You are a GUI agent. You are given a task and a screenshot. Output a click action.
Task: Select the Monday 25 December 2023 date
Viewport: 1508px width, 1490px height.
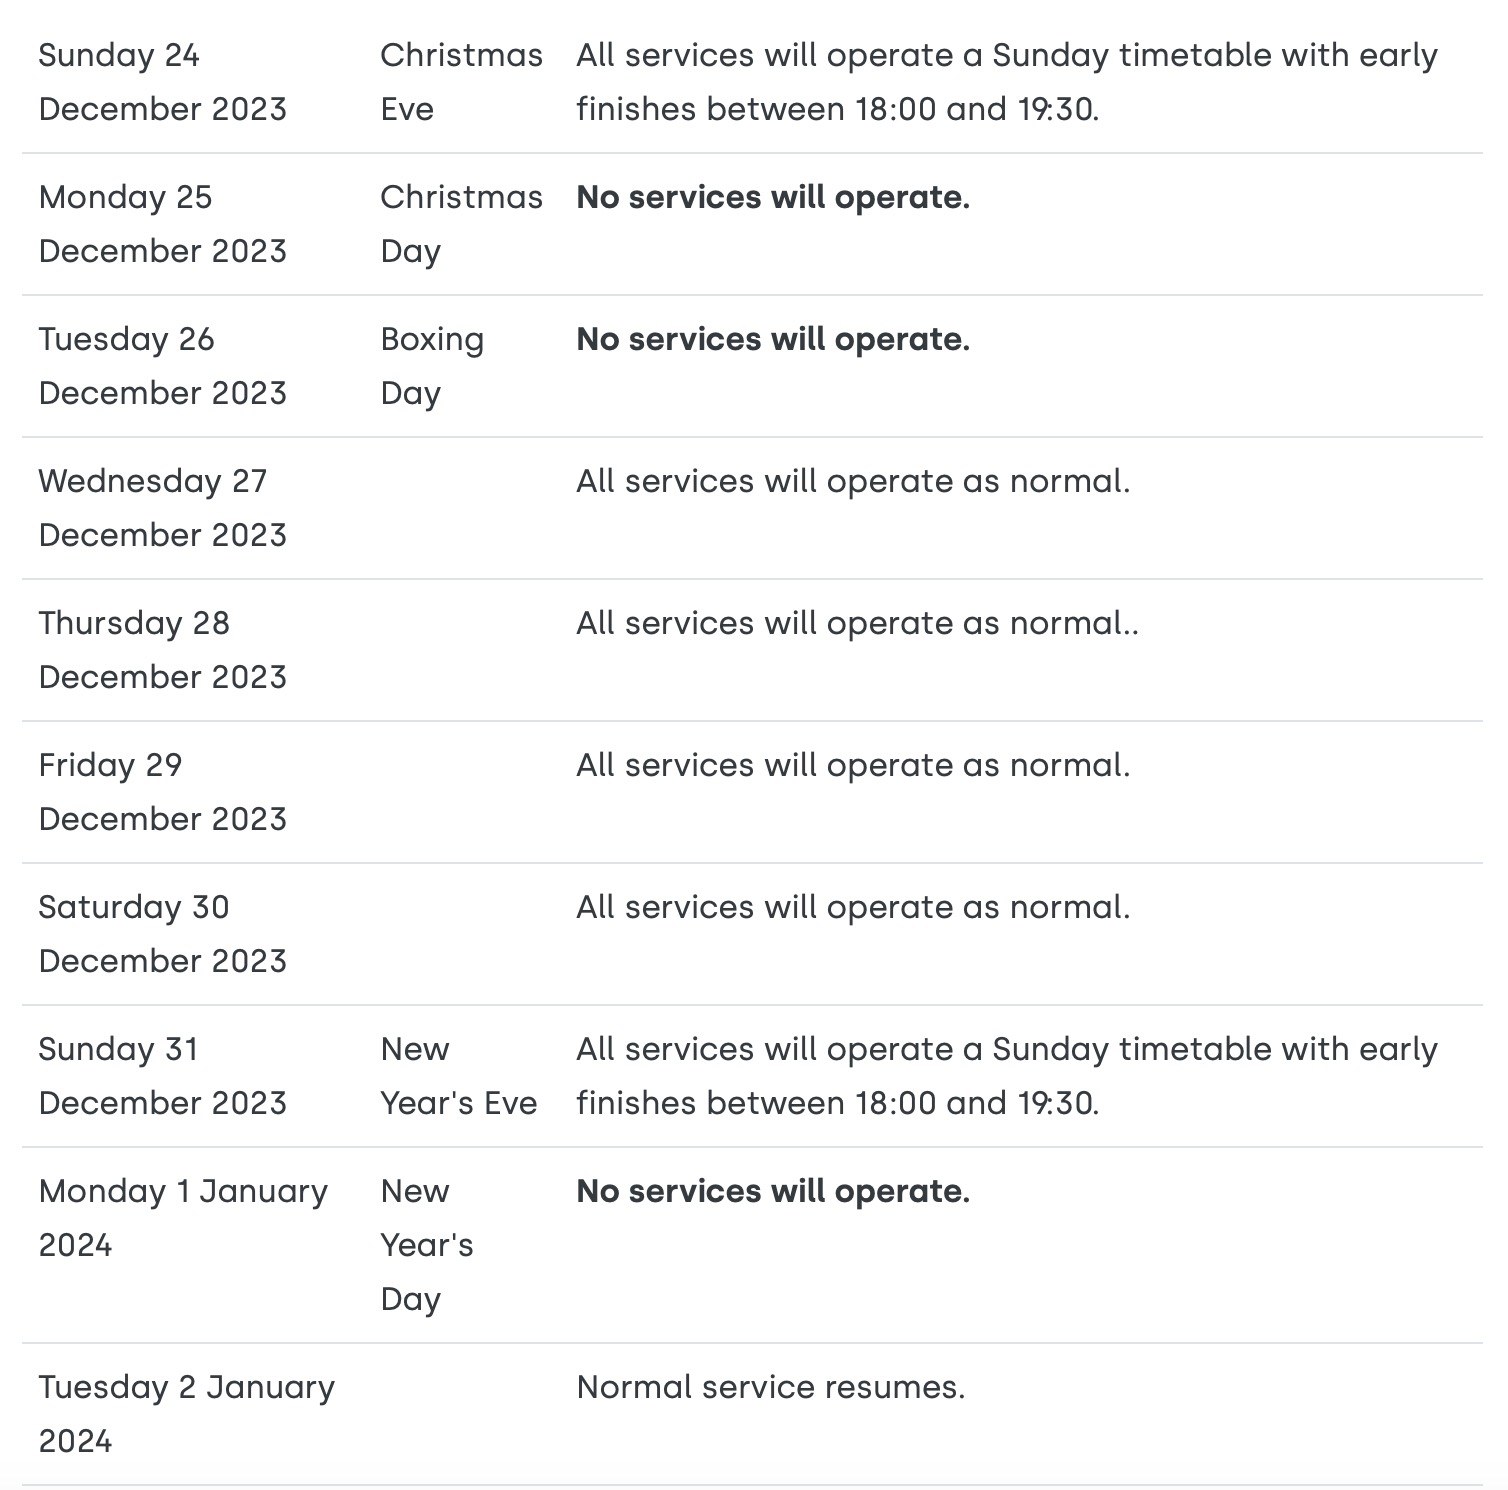pyautogui.click(x=162, y=224)
